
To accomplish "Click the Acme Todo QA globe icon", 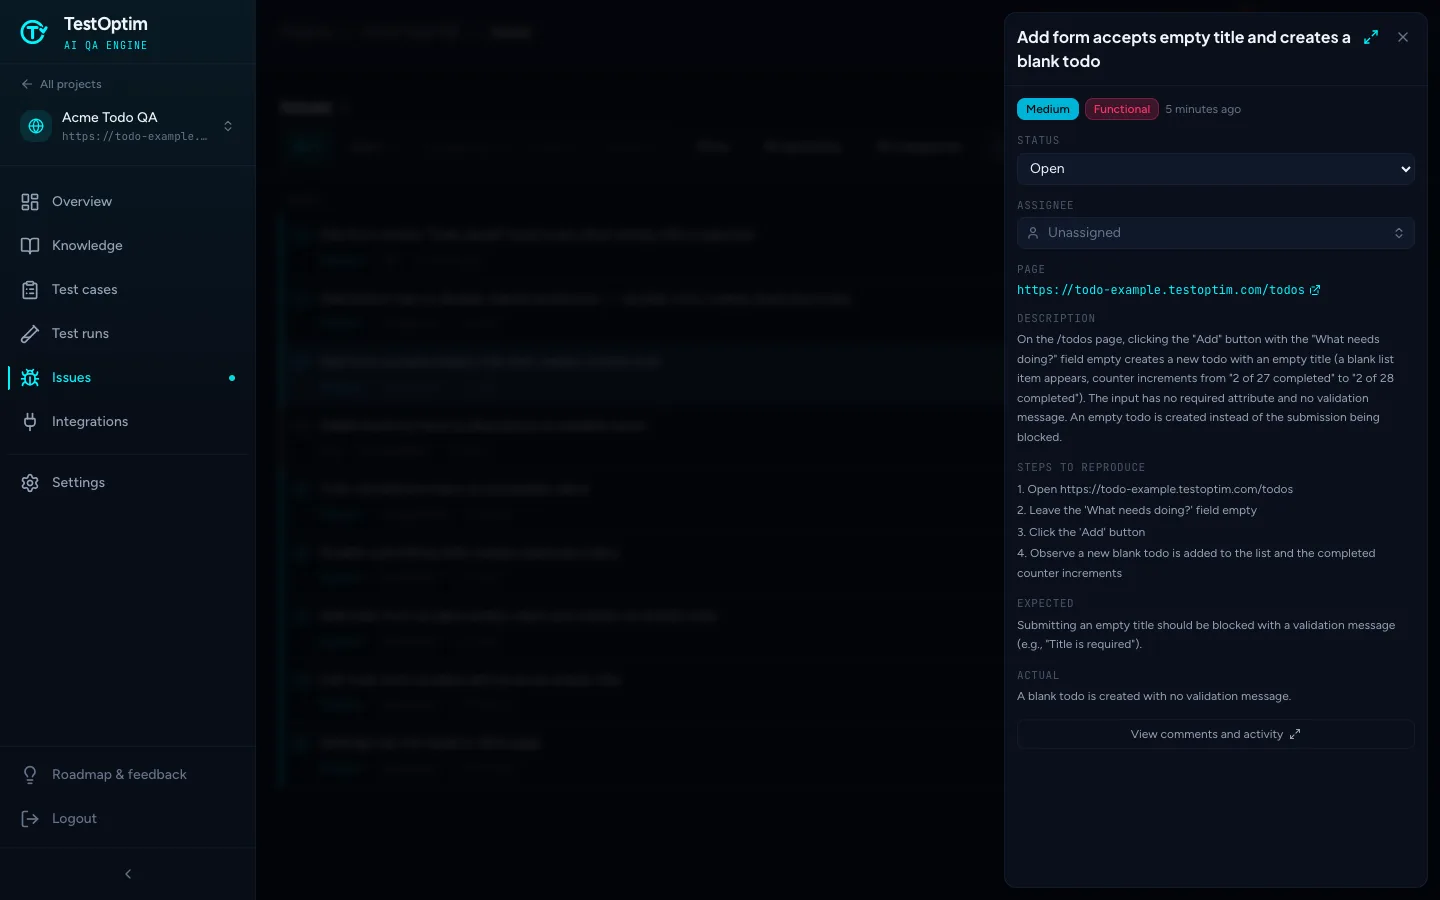I will [36, 126].
